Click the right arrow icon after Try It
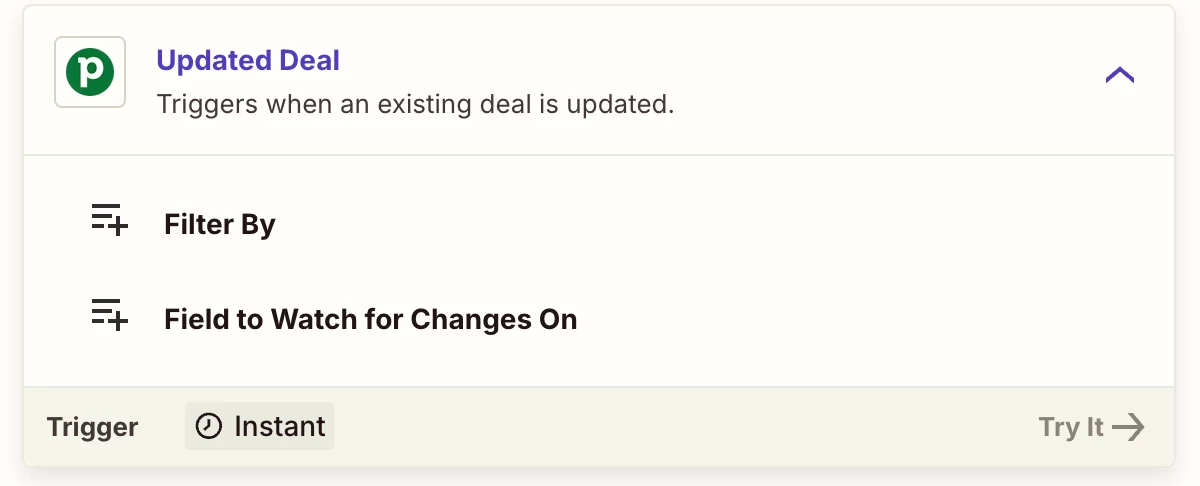 pyautogui.click(x=1129, y=428)
